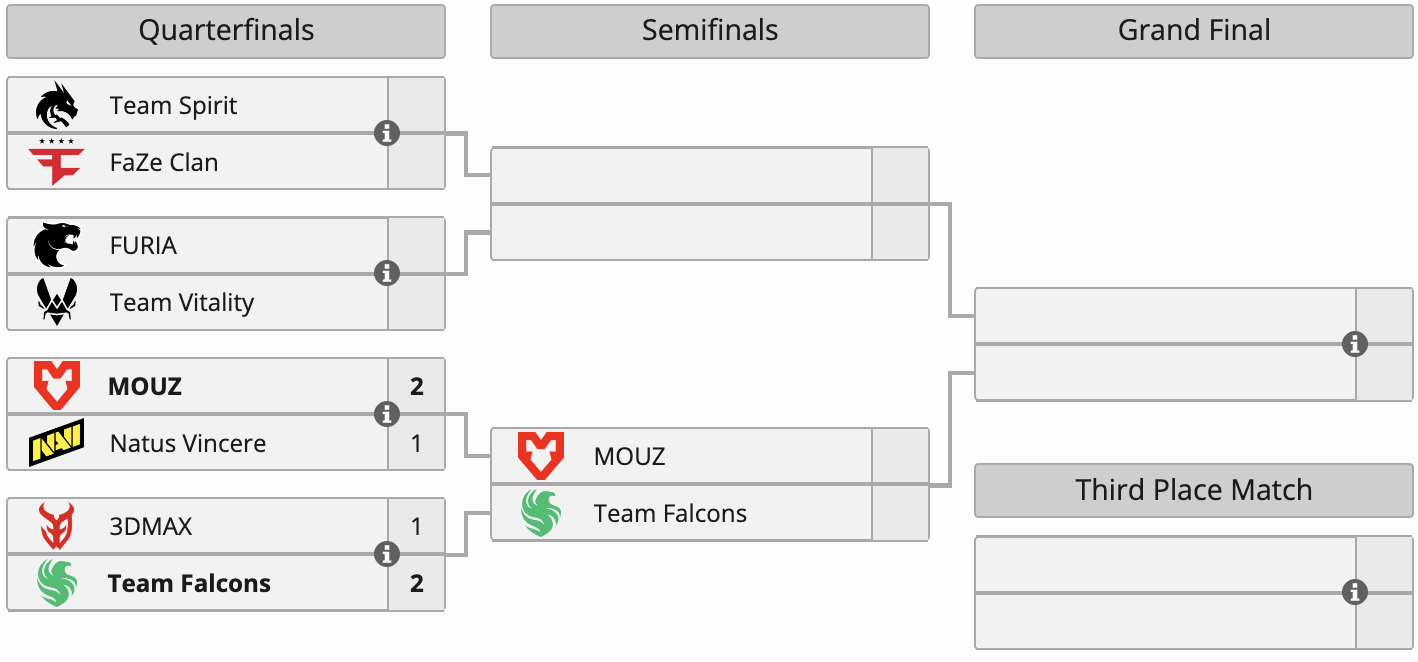Image resolution: width=1418 pixels, height=662 pixels.
Task: Click Team Falcons logo in semifinals
Action: click(x=541, y=513)
